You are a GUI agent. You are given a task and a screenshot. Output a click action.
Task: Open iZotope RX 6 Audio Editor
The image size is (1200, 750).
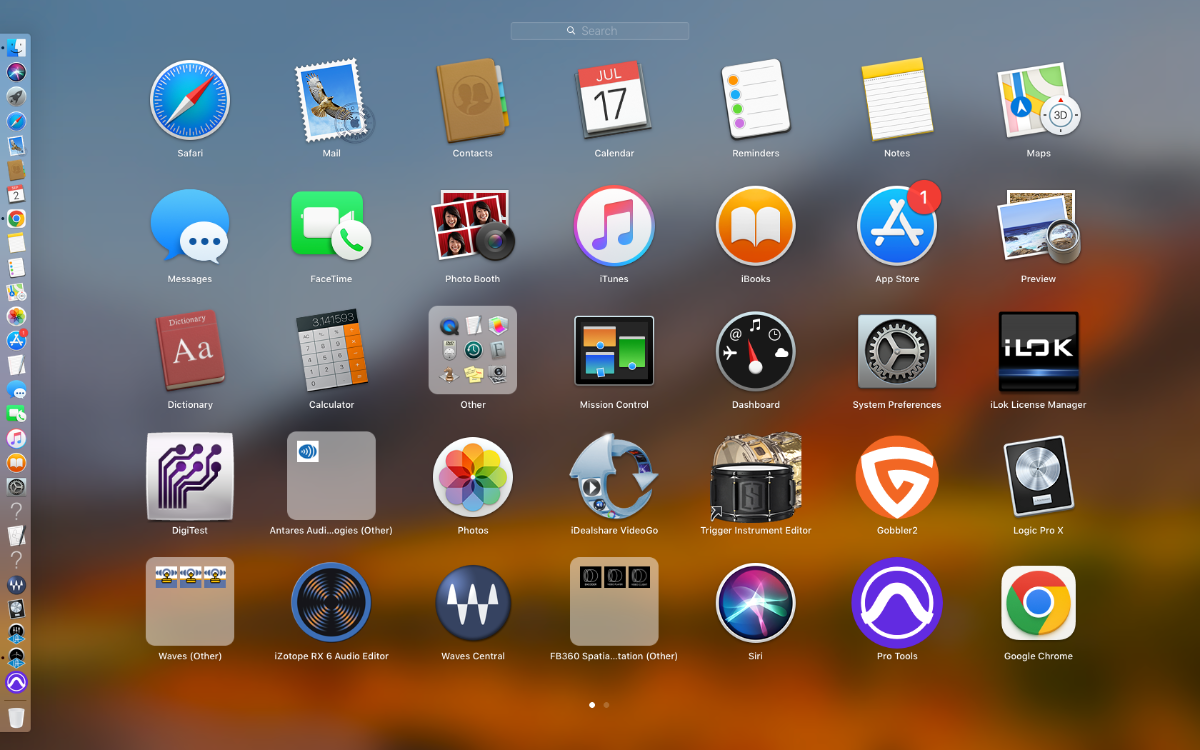click(331, 603)
